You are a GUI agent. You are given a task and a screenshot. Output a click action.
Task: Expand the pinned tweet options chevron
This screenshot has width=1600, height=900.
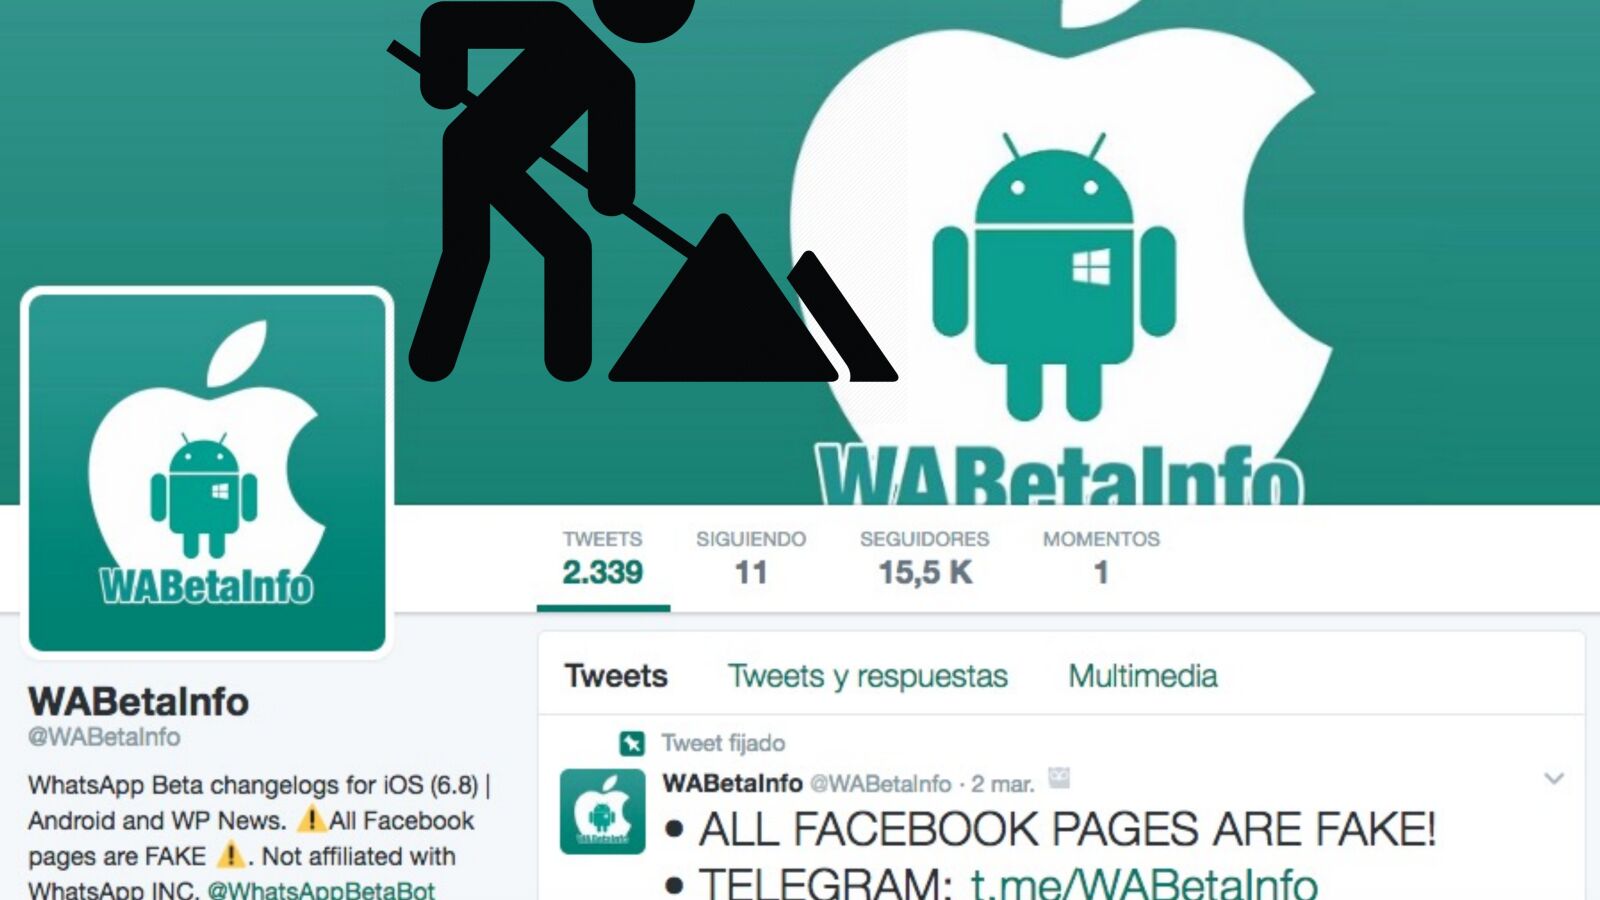[1553, 778]
